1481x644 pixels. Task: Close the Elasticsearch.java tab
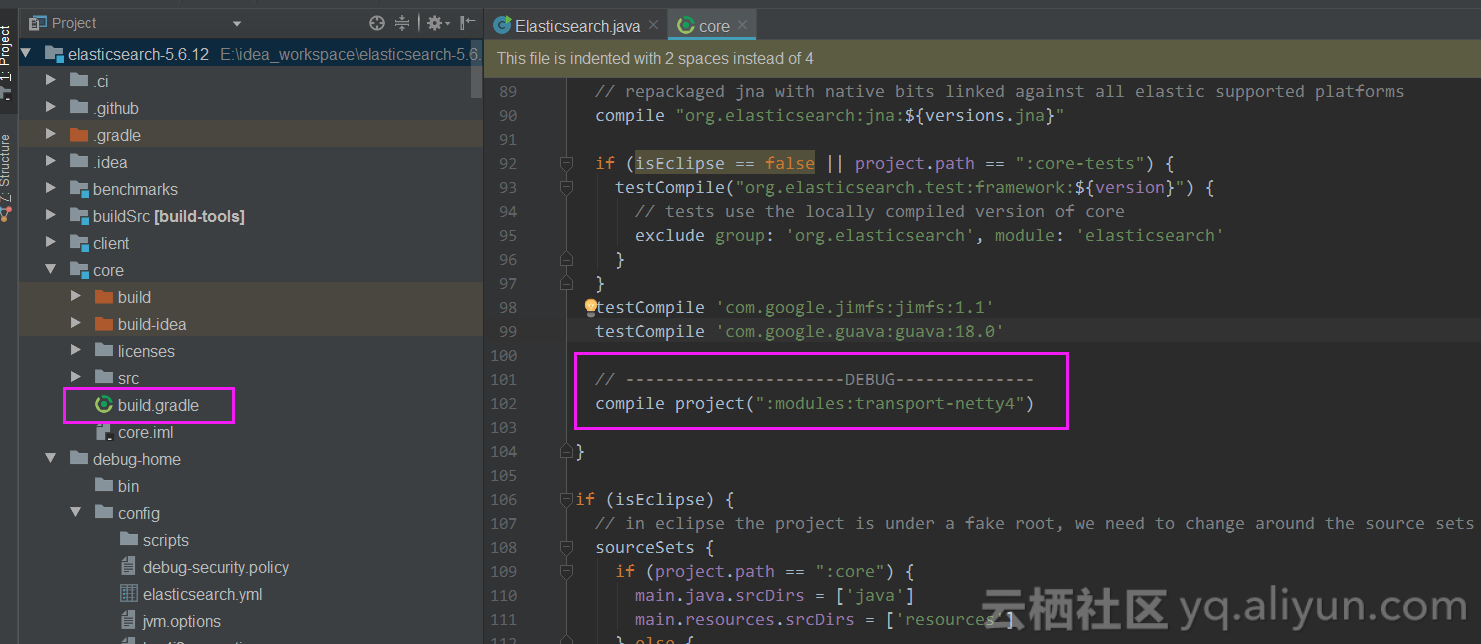653,26
